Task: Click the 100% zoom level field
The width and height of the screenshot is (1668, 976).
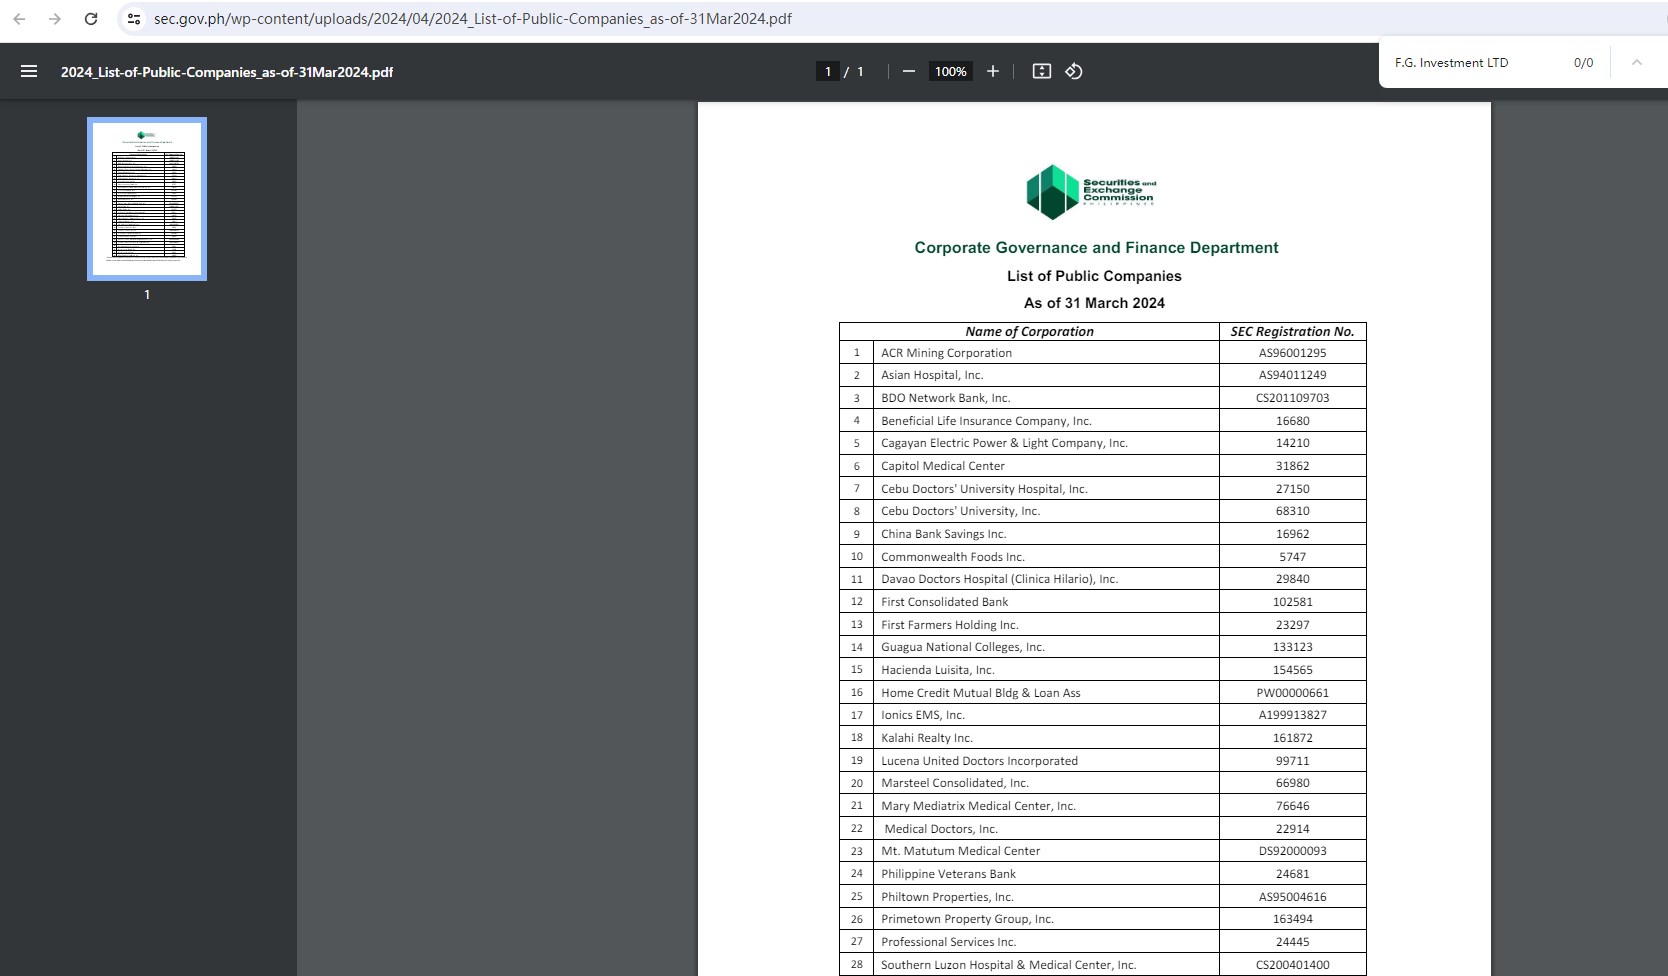Action: [950, 71]
